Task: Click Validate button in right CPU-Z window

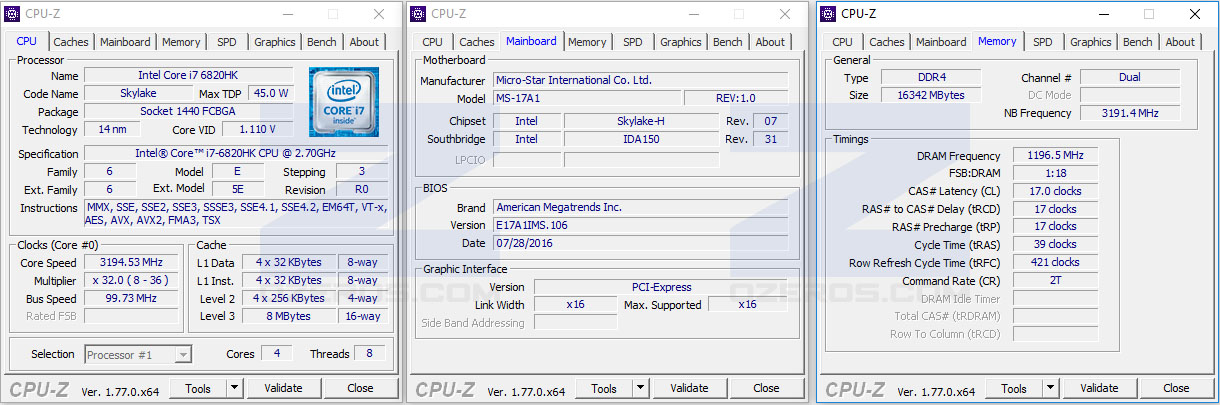Action: 1099,388
